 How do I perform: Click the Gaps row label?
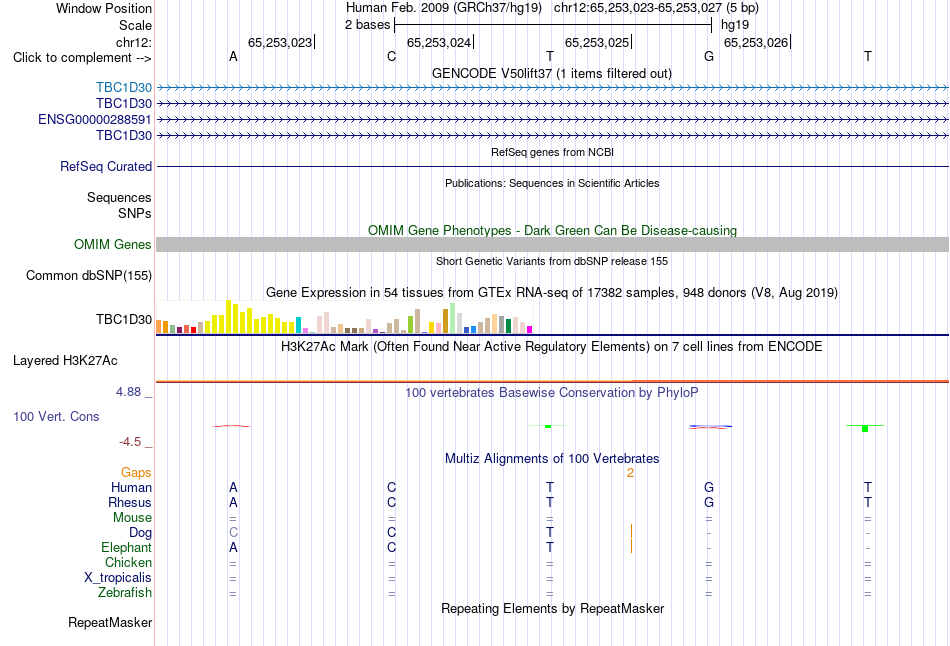coord(136,472)
